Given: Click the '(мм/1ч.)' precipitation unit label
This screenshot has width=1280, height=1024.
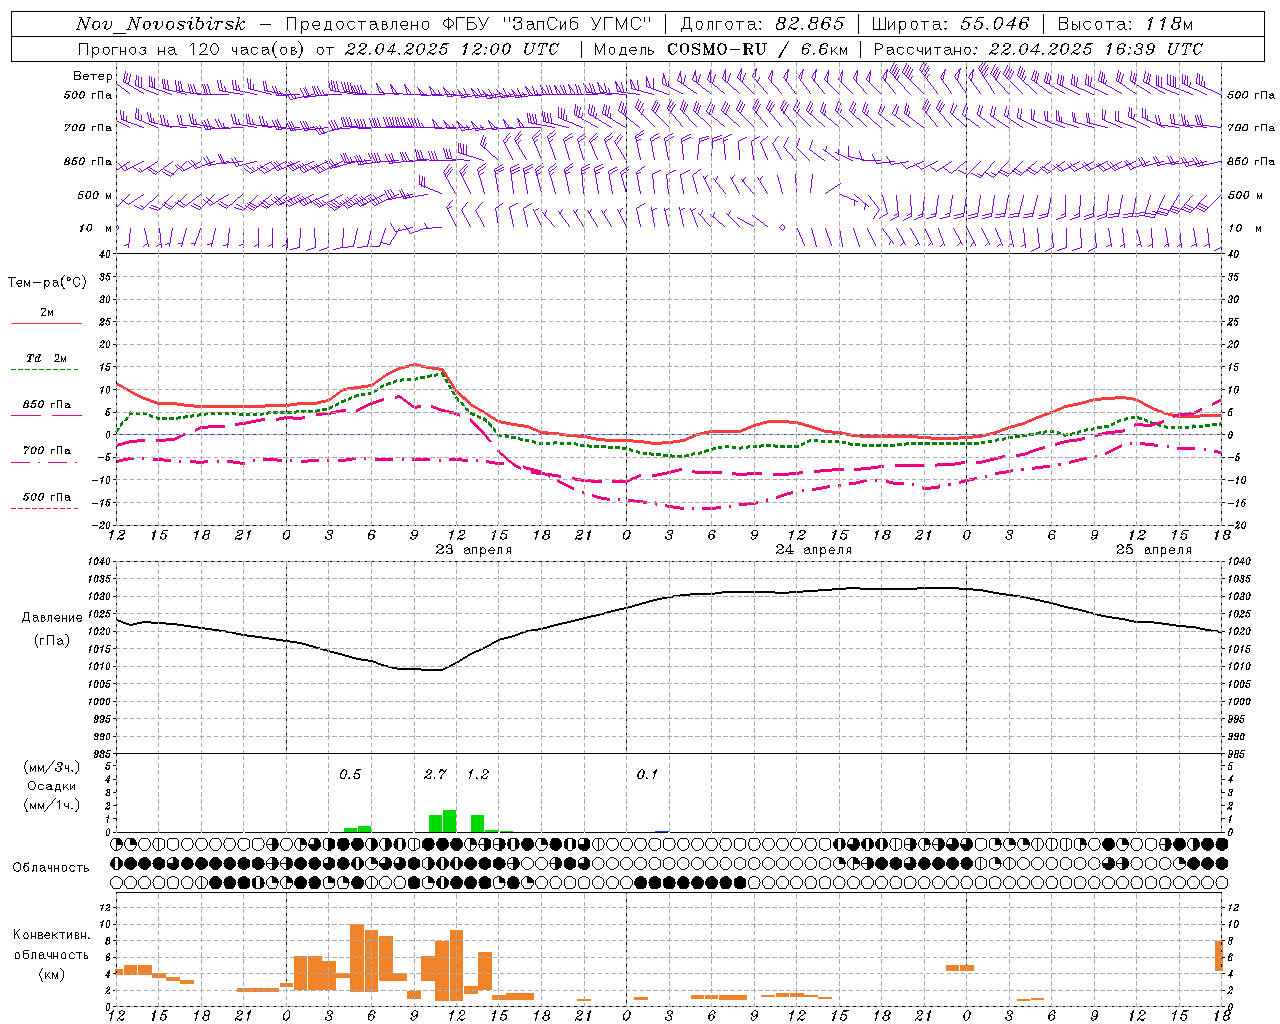Looking at the screenshot, I should tap(51, 805).
